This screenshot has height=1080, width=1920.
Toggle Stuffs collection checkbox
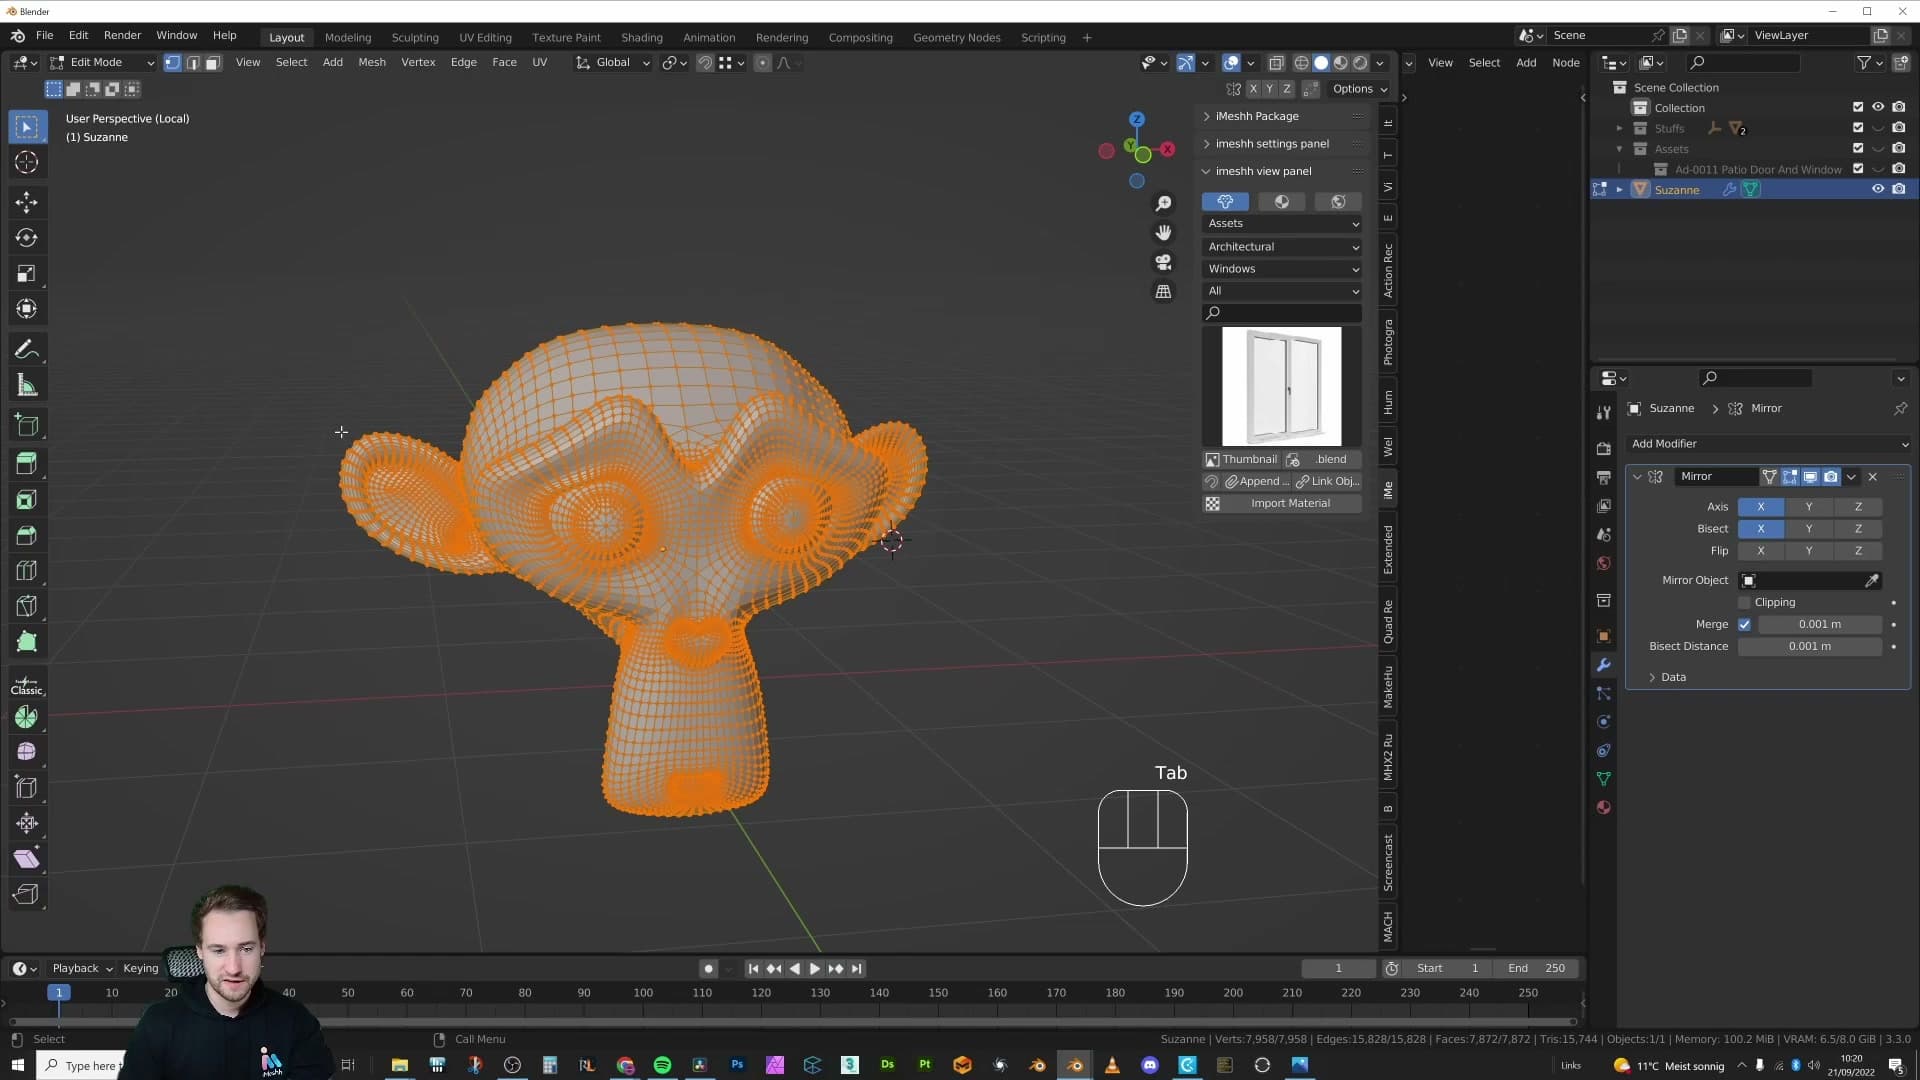(1858, 128)
